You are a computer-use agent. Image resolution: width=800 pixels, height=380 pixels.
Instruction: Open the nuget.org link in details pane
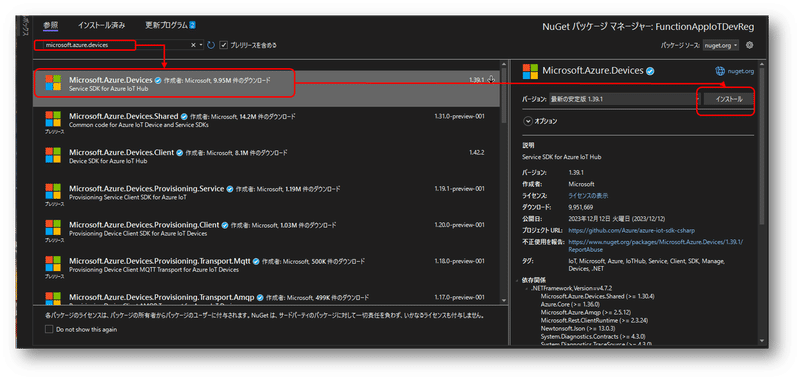point(740,71)
